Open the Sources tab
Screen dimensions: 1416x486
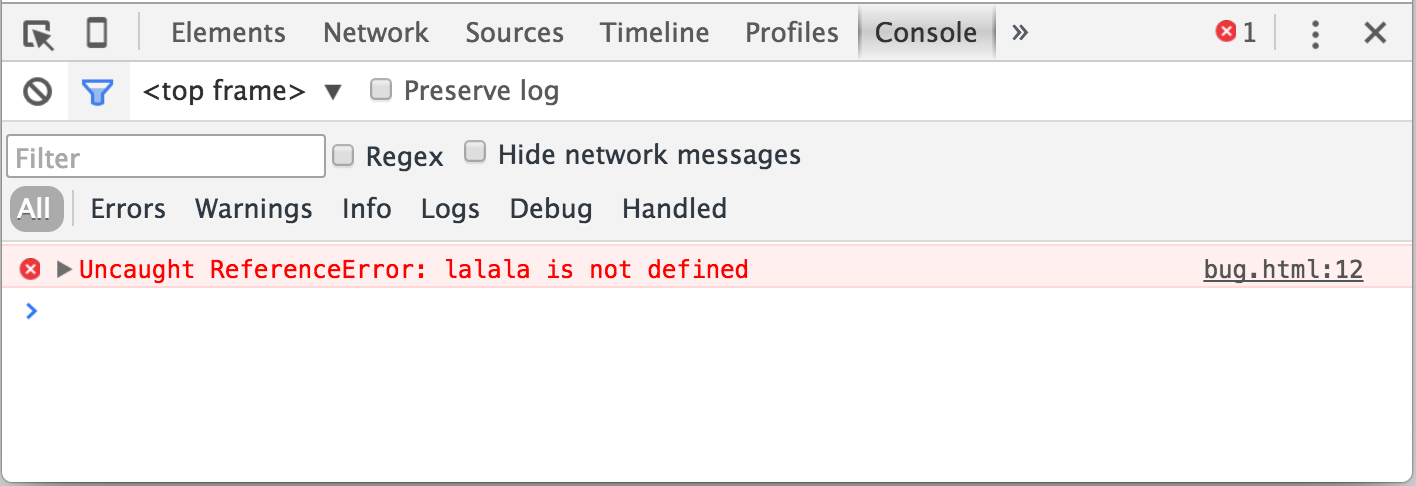pos(514,33)
